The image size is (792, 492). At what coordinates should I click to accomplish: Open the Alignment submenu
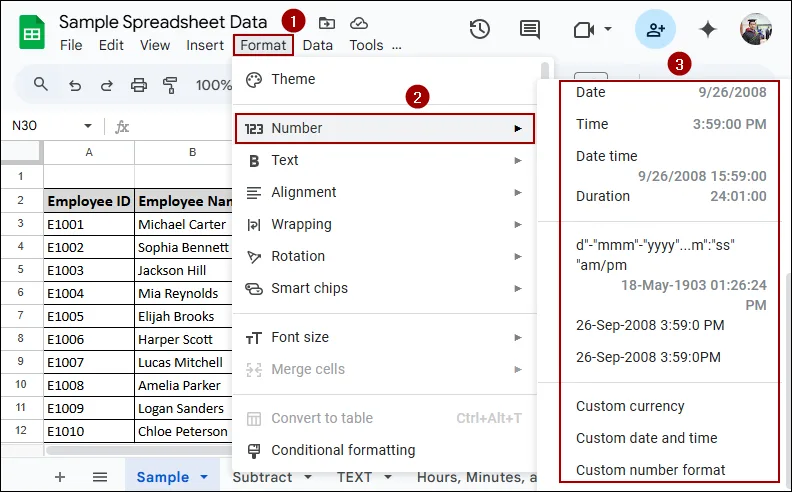point(385,192)
